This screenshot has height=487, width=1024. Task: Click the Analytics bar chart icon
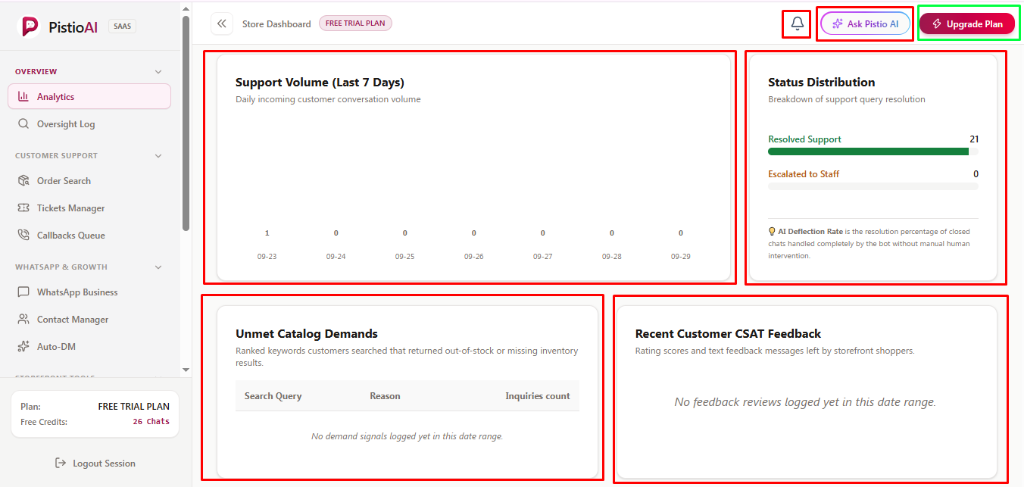(x=24, y=97)
